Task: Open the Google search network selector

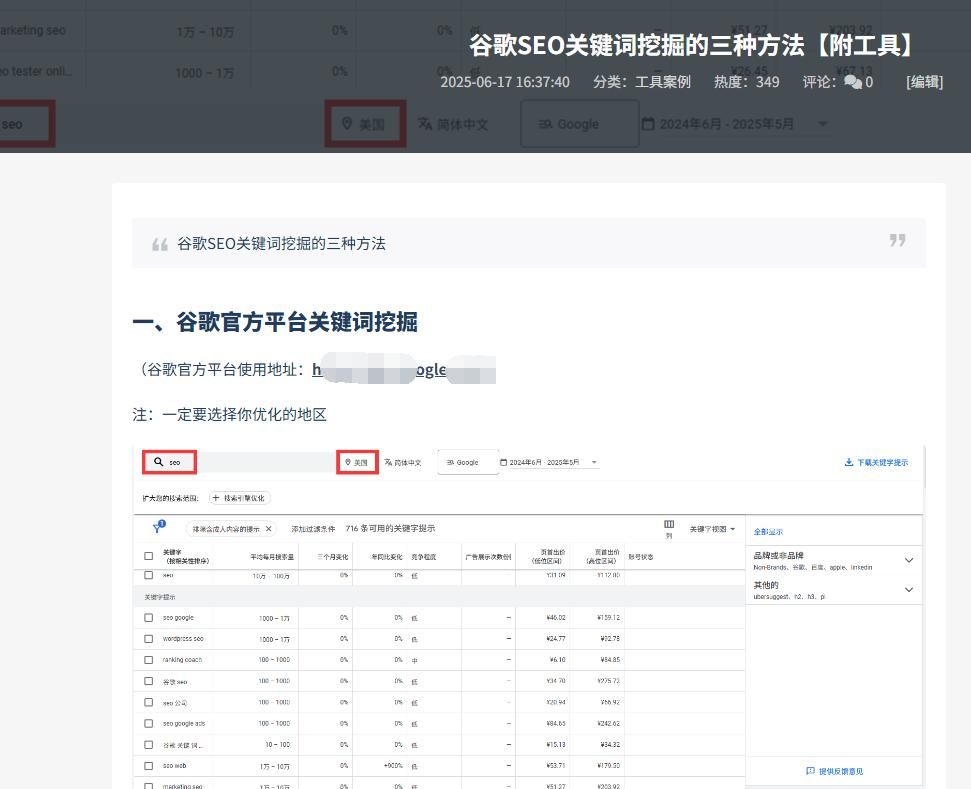Action: point(468,463)
